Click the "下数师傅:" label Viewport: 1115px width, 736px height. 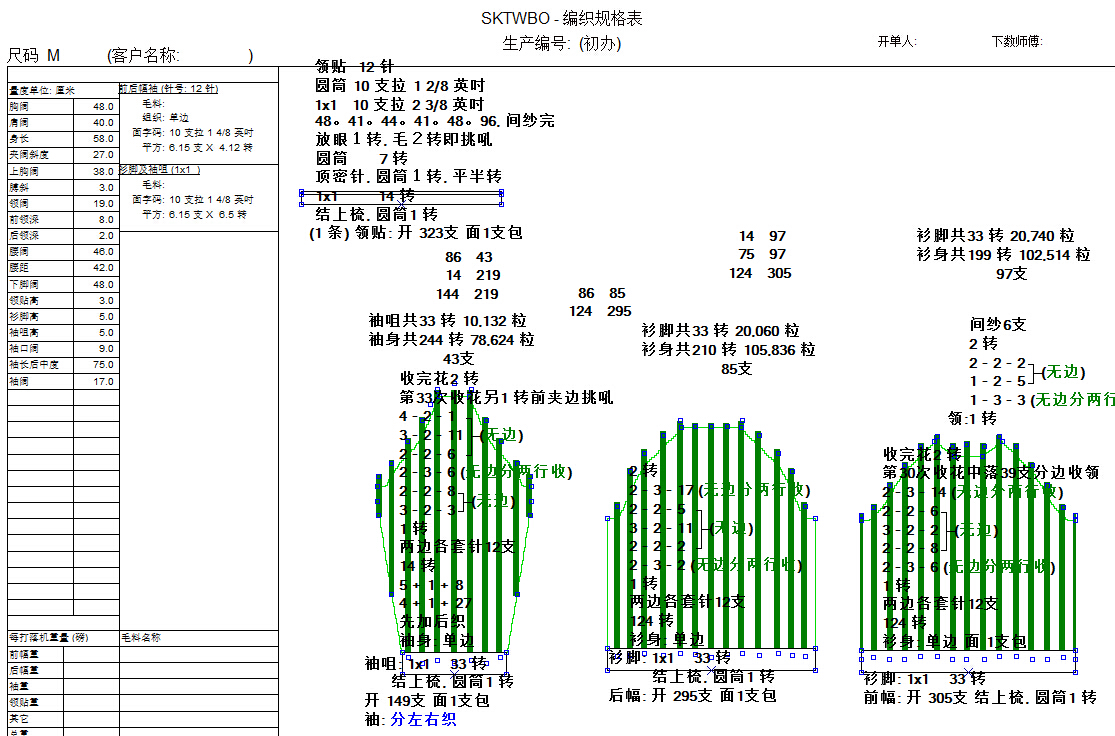[1017, 41]
